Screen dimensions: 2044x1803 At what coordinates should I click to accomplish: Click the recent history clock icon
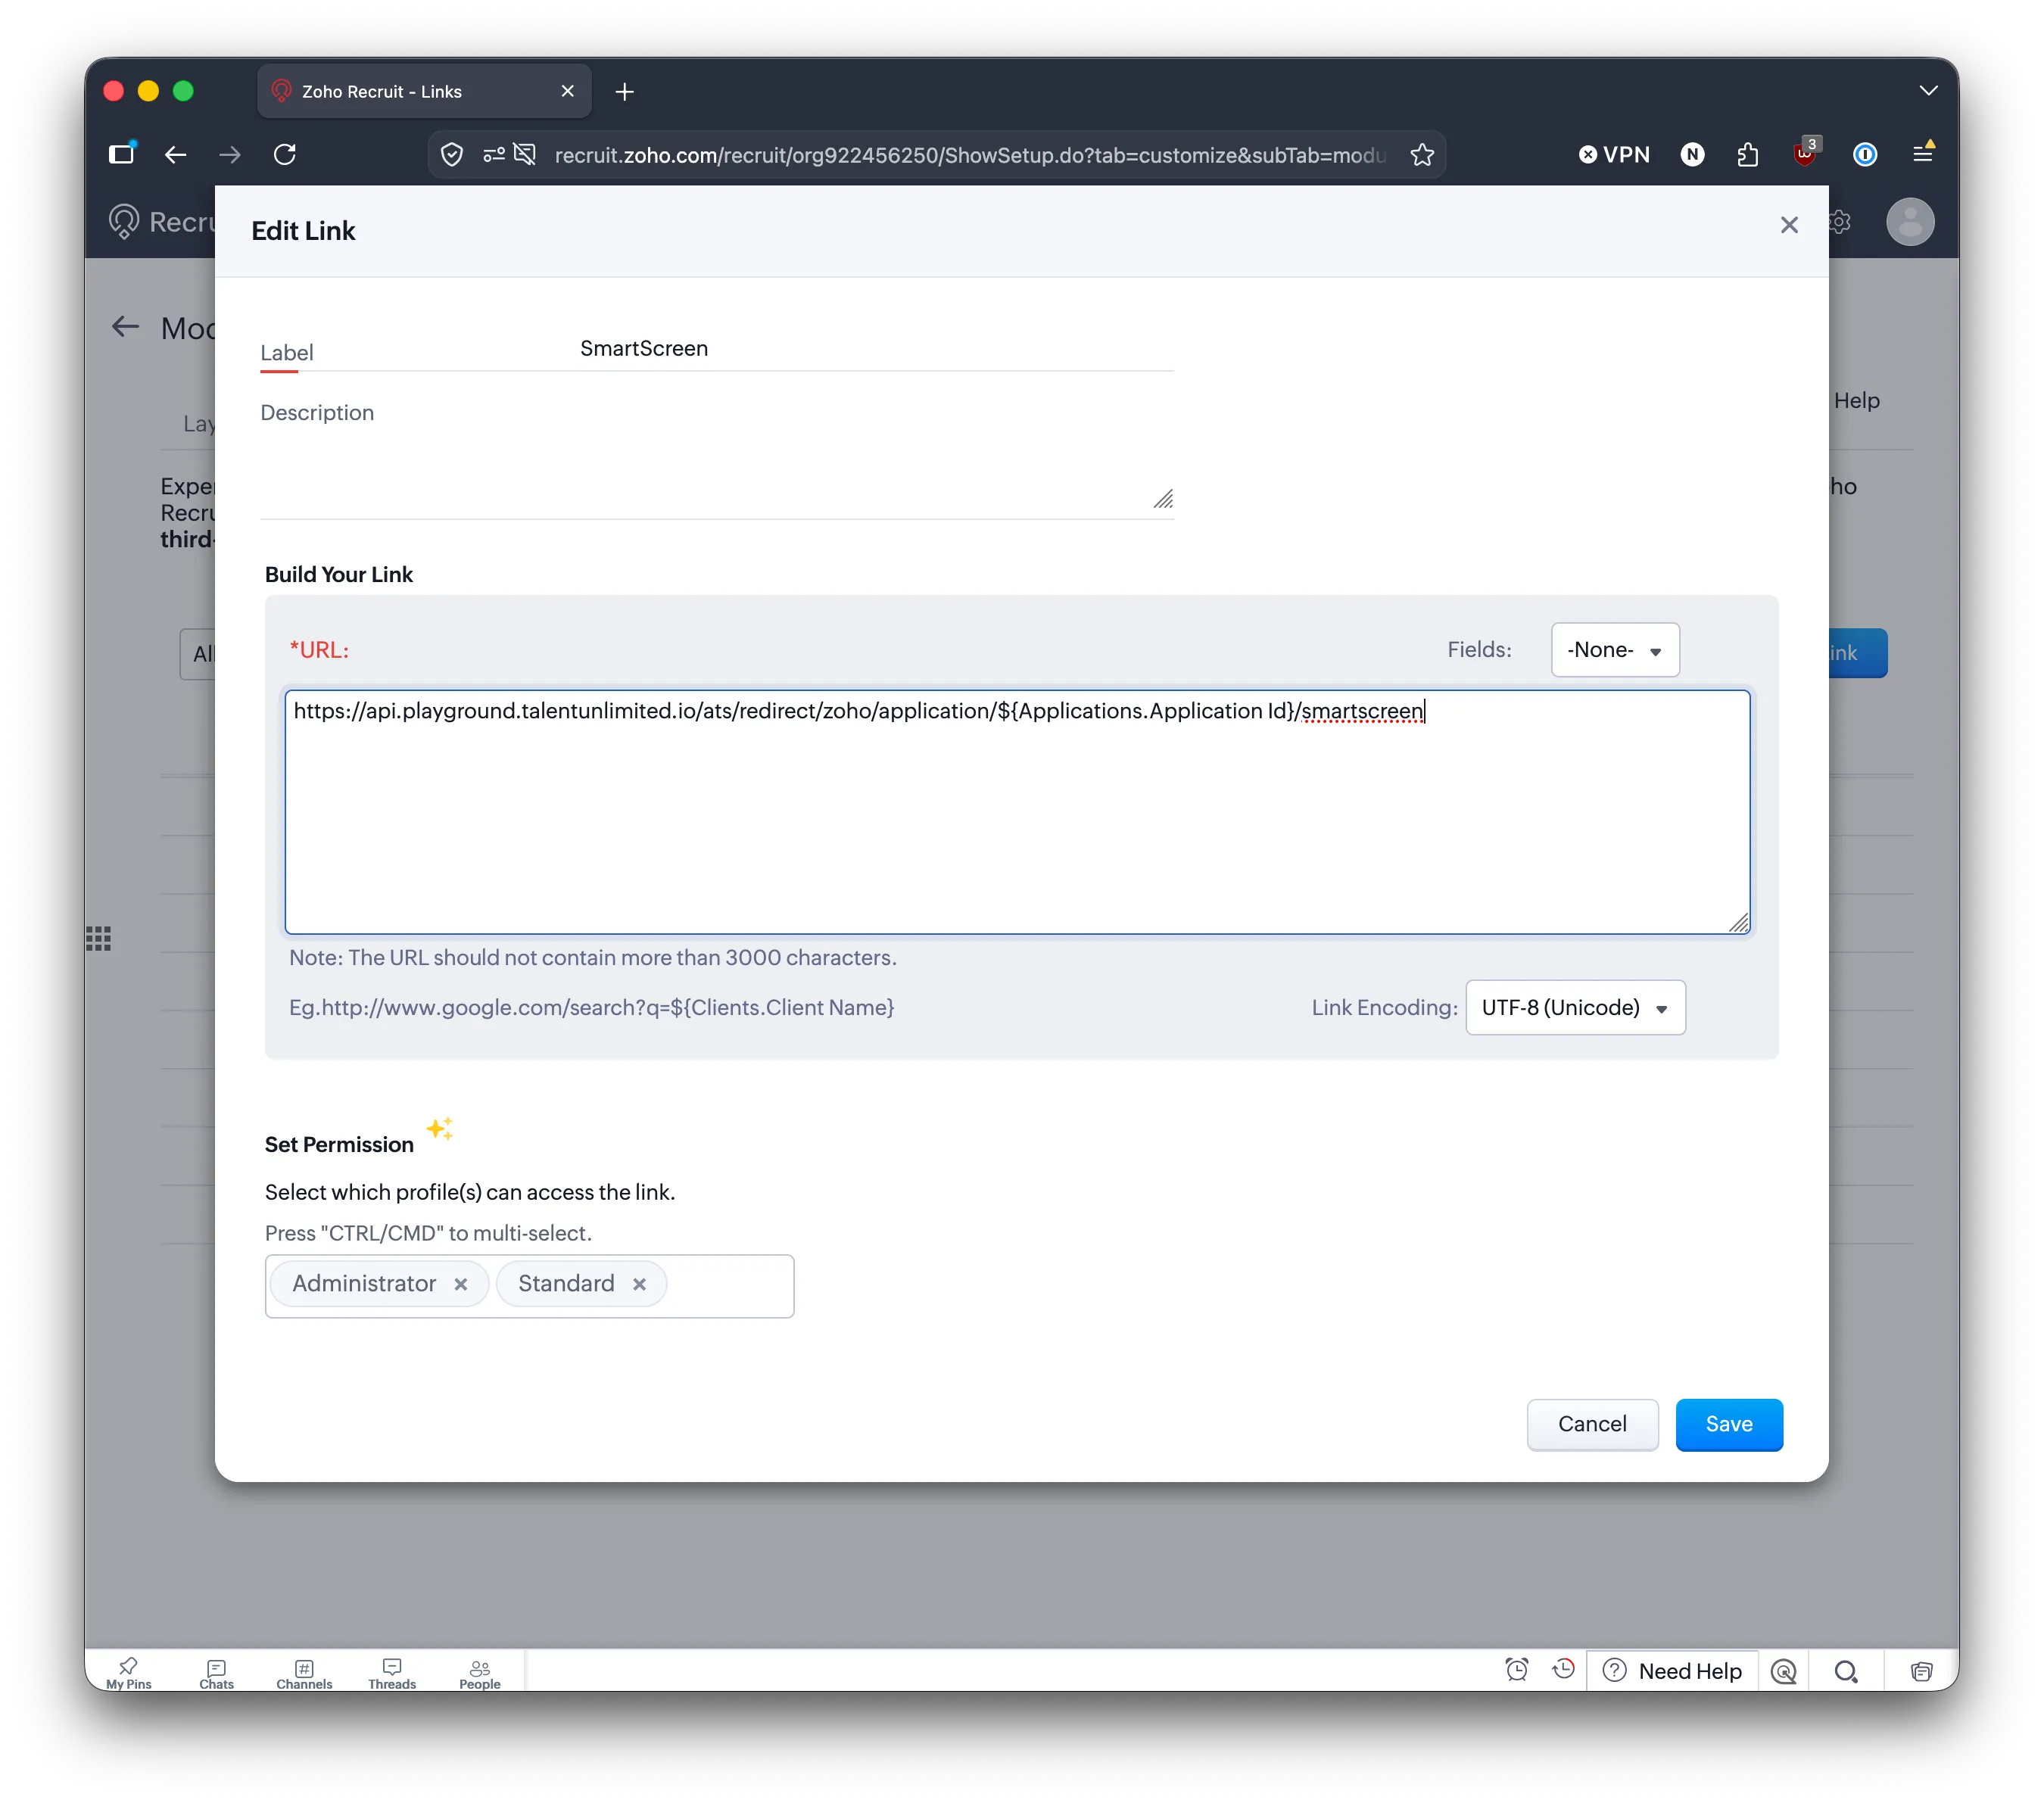[x=1563, y=1669]
